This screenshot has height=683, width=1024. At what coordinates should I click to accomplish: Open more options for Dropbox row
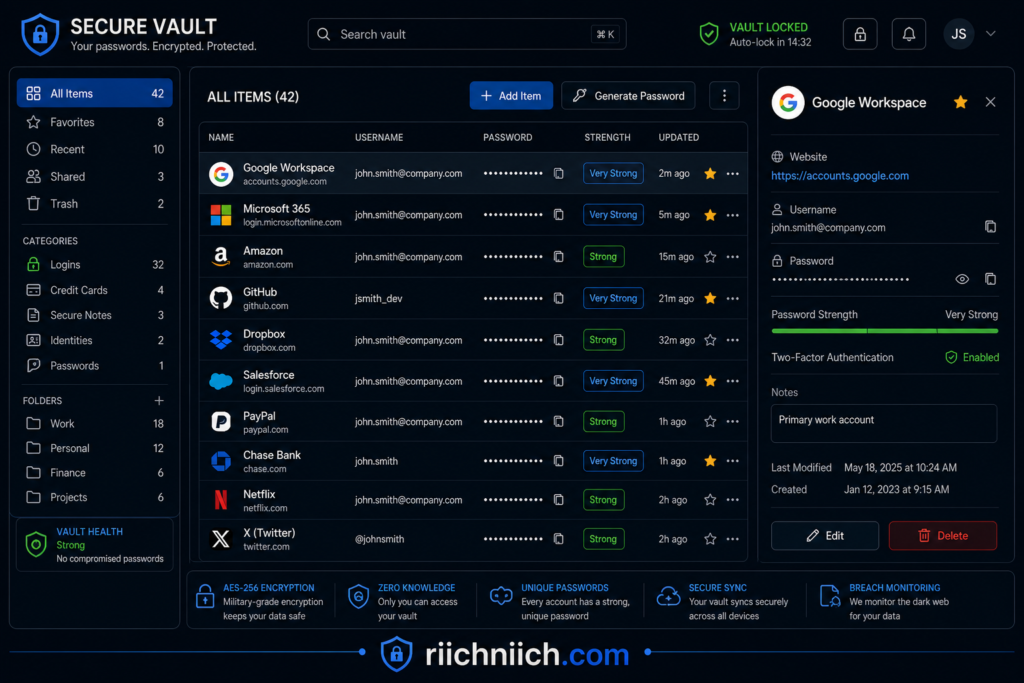point(733,340)
